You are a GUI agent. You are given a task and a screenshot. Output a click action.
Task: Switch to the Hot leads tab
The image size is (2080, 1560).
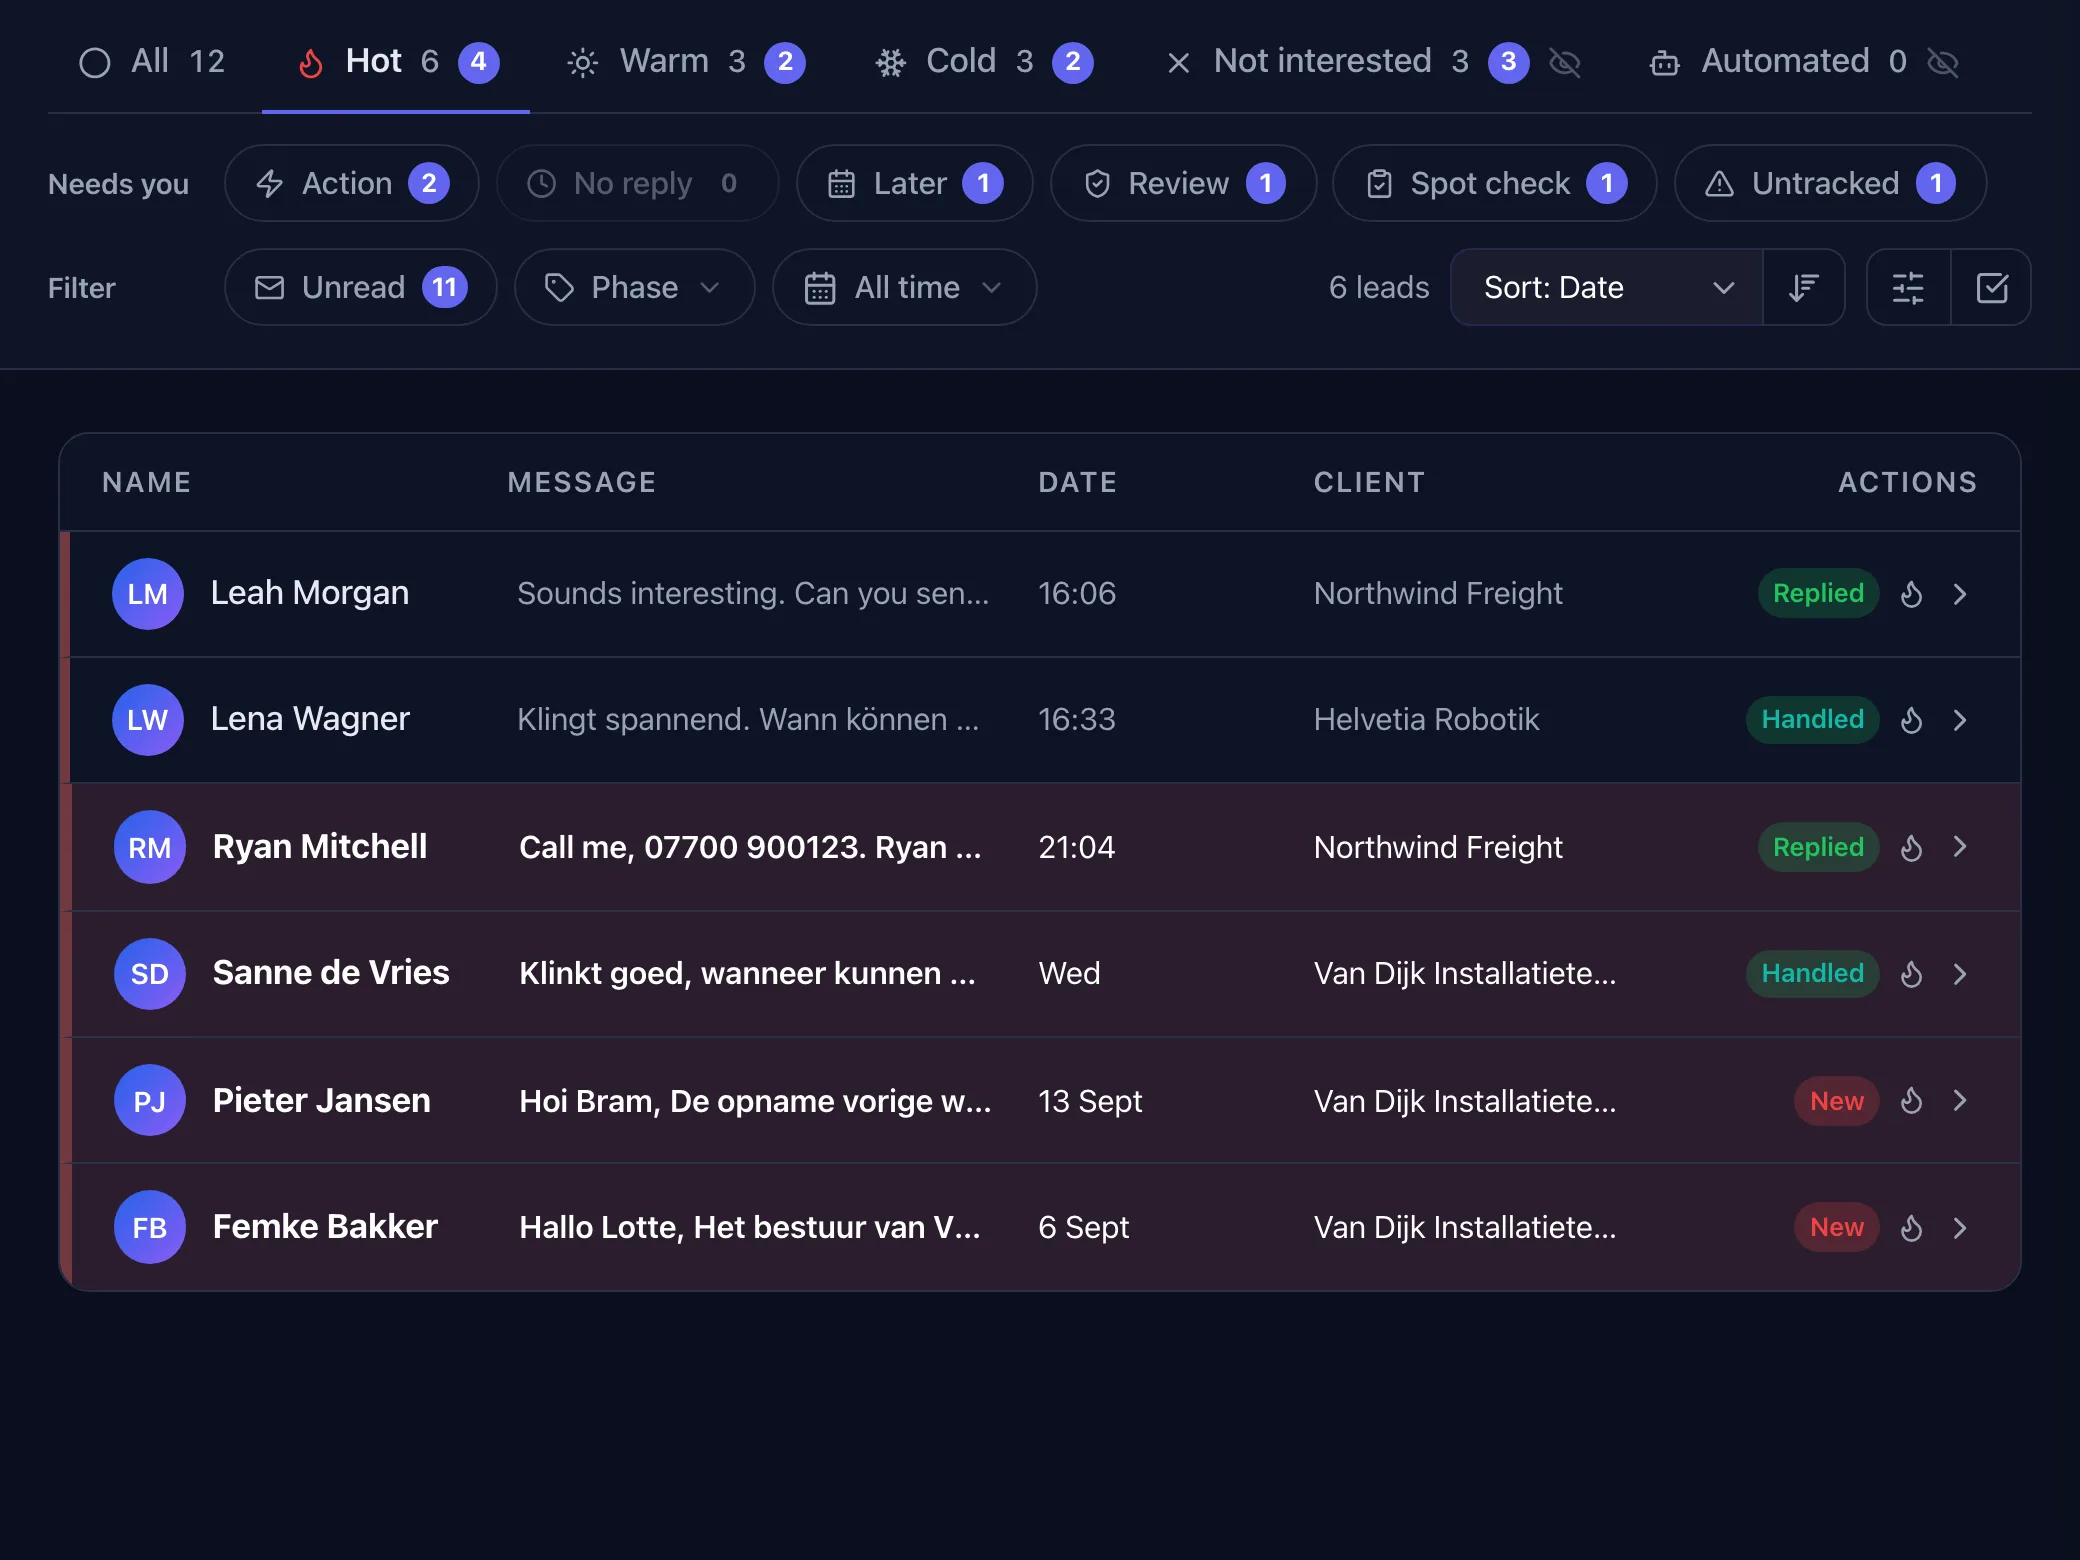pos(397,62)
